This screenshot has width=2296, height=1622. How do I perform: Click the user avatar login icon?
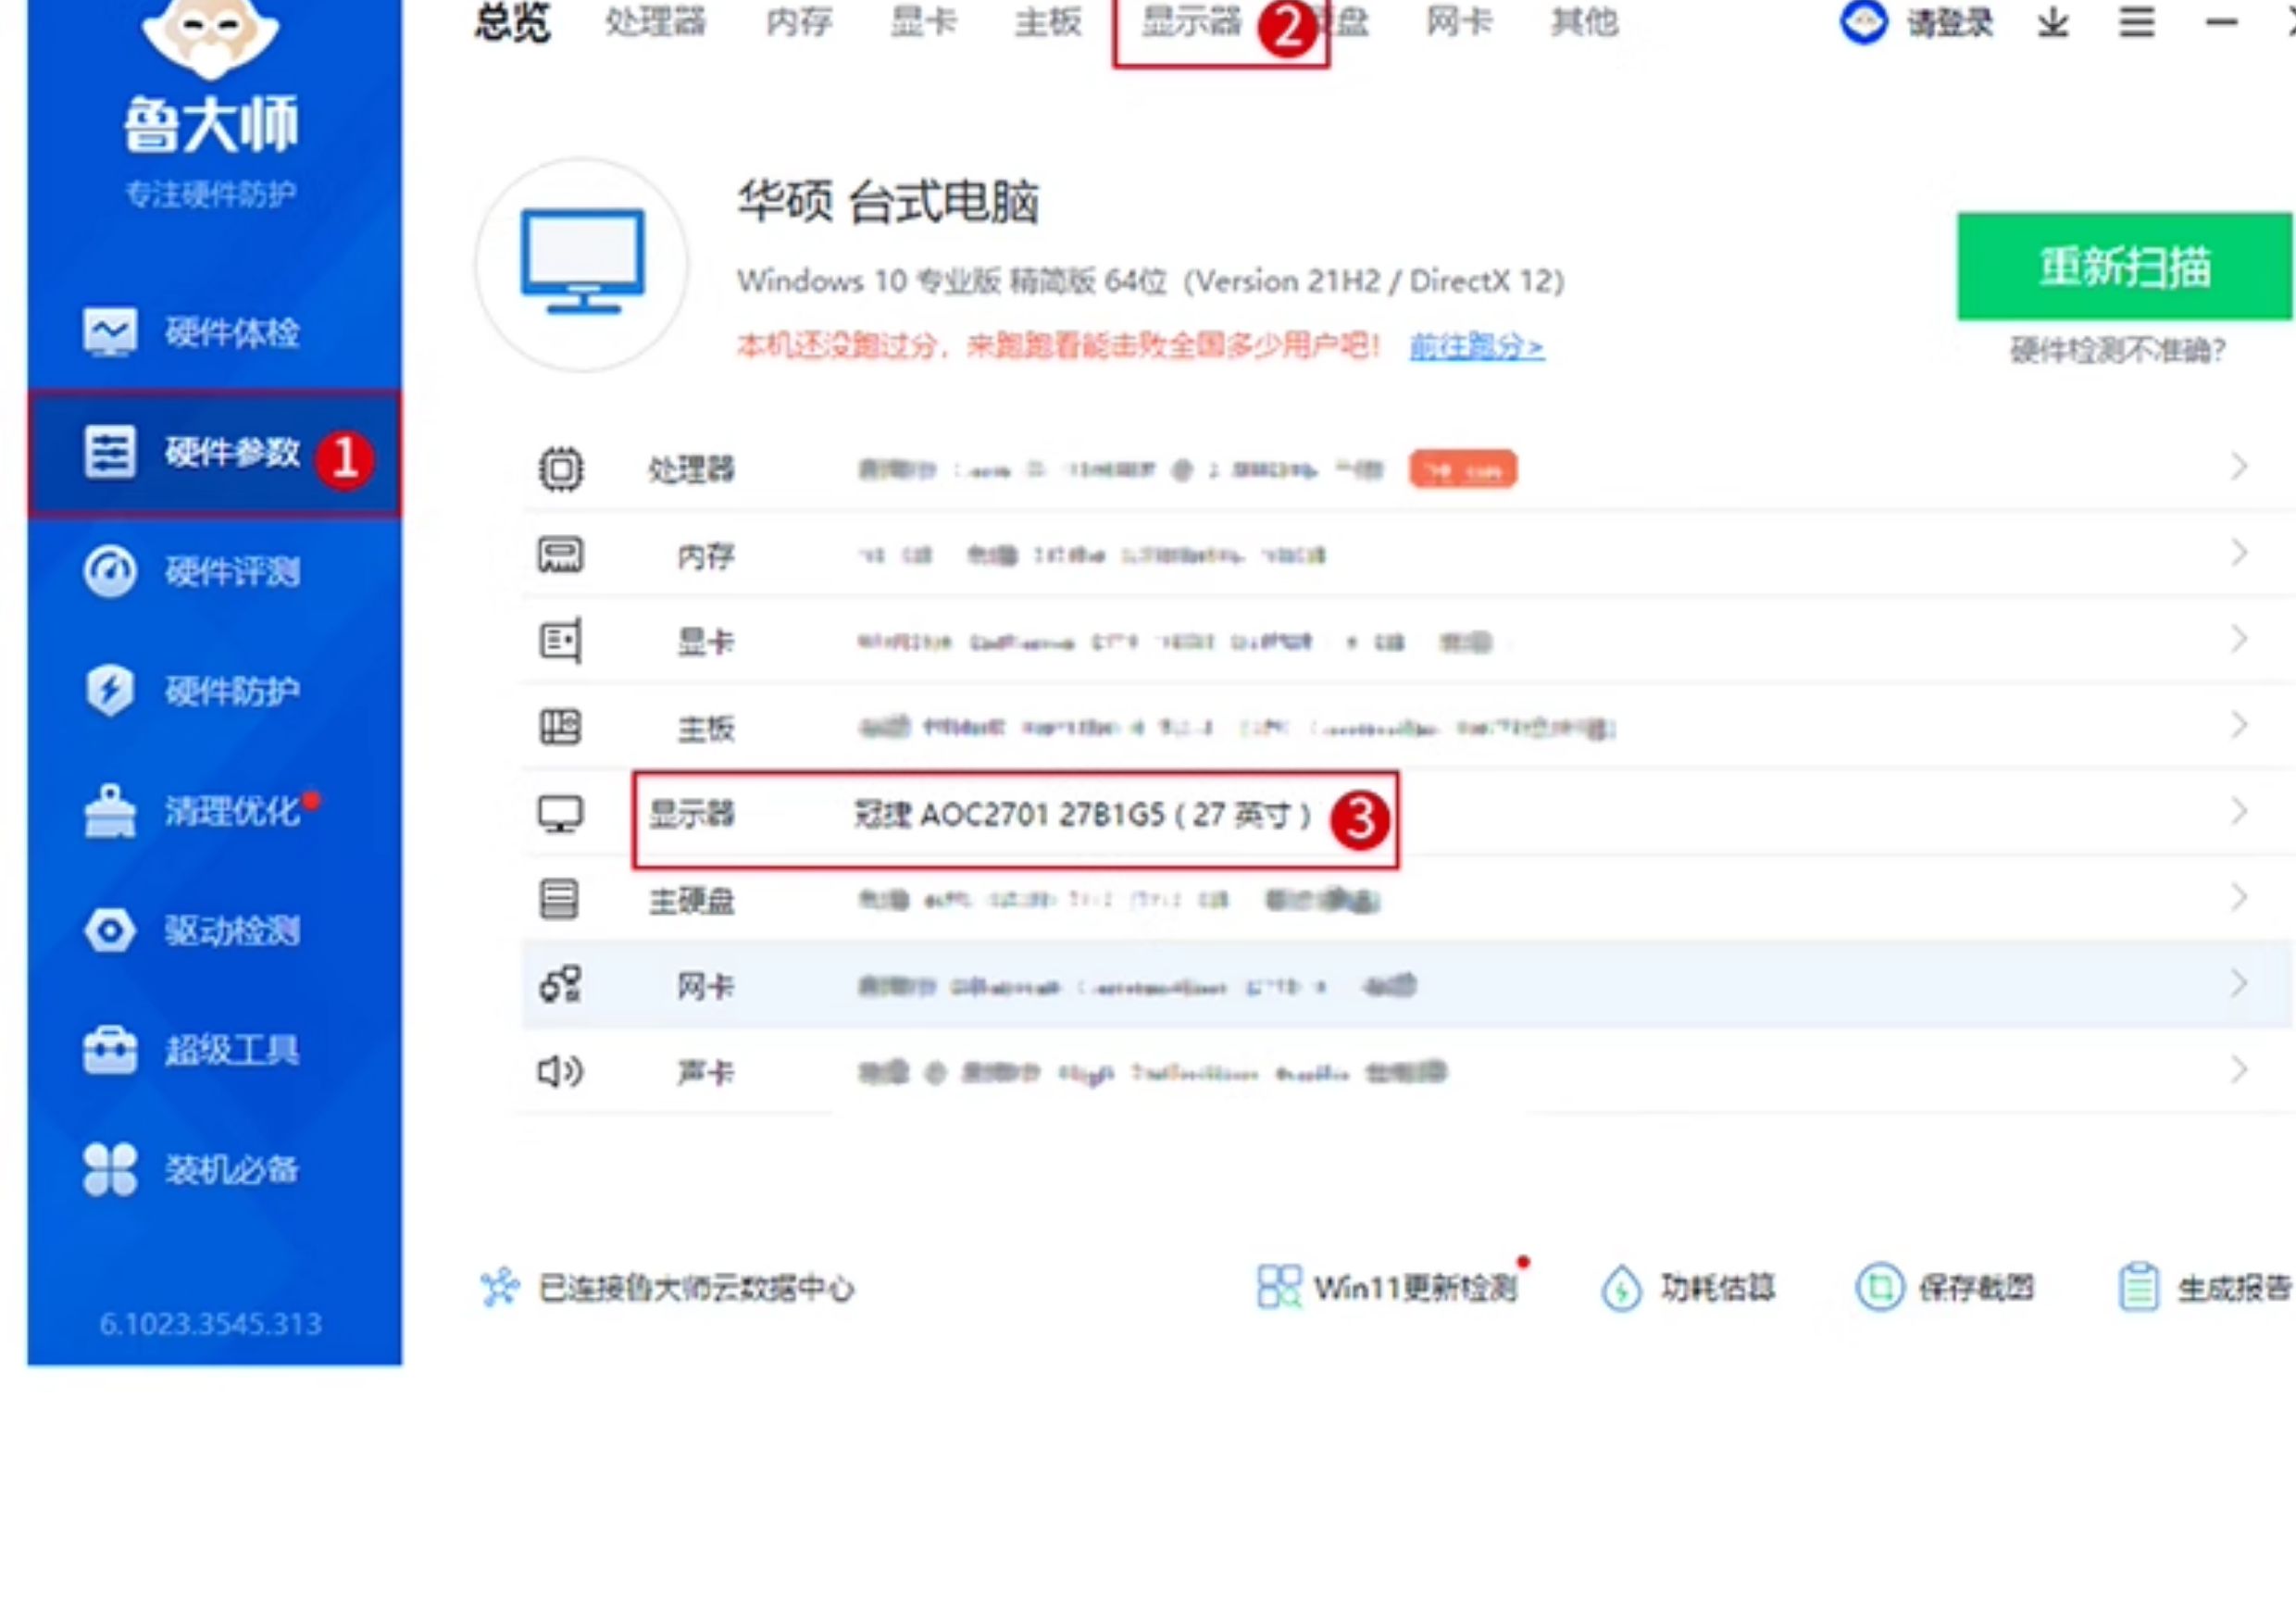pyautogui.click(x=1864, y=22)
